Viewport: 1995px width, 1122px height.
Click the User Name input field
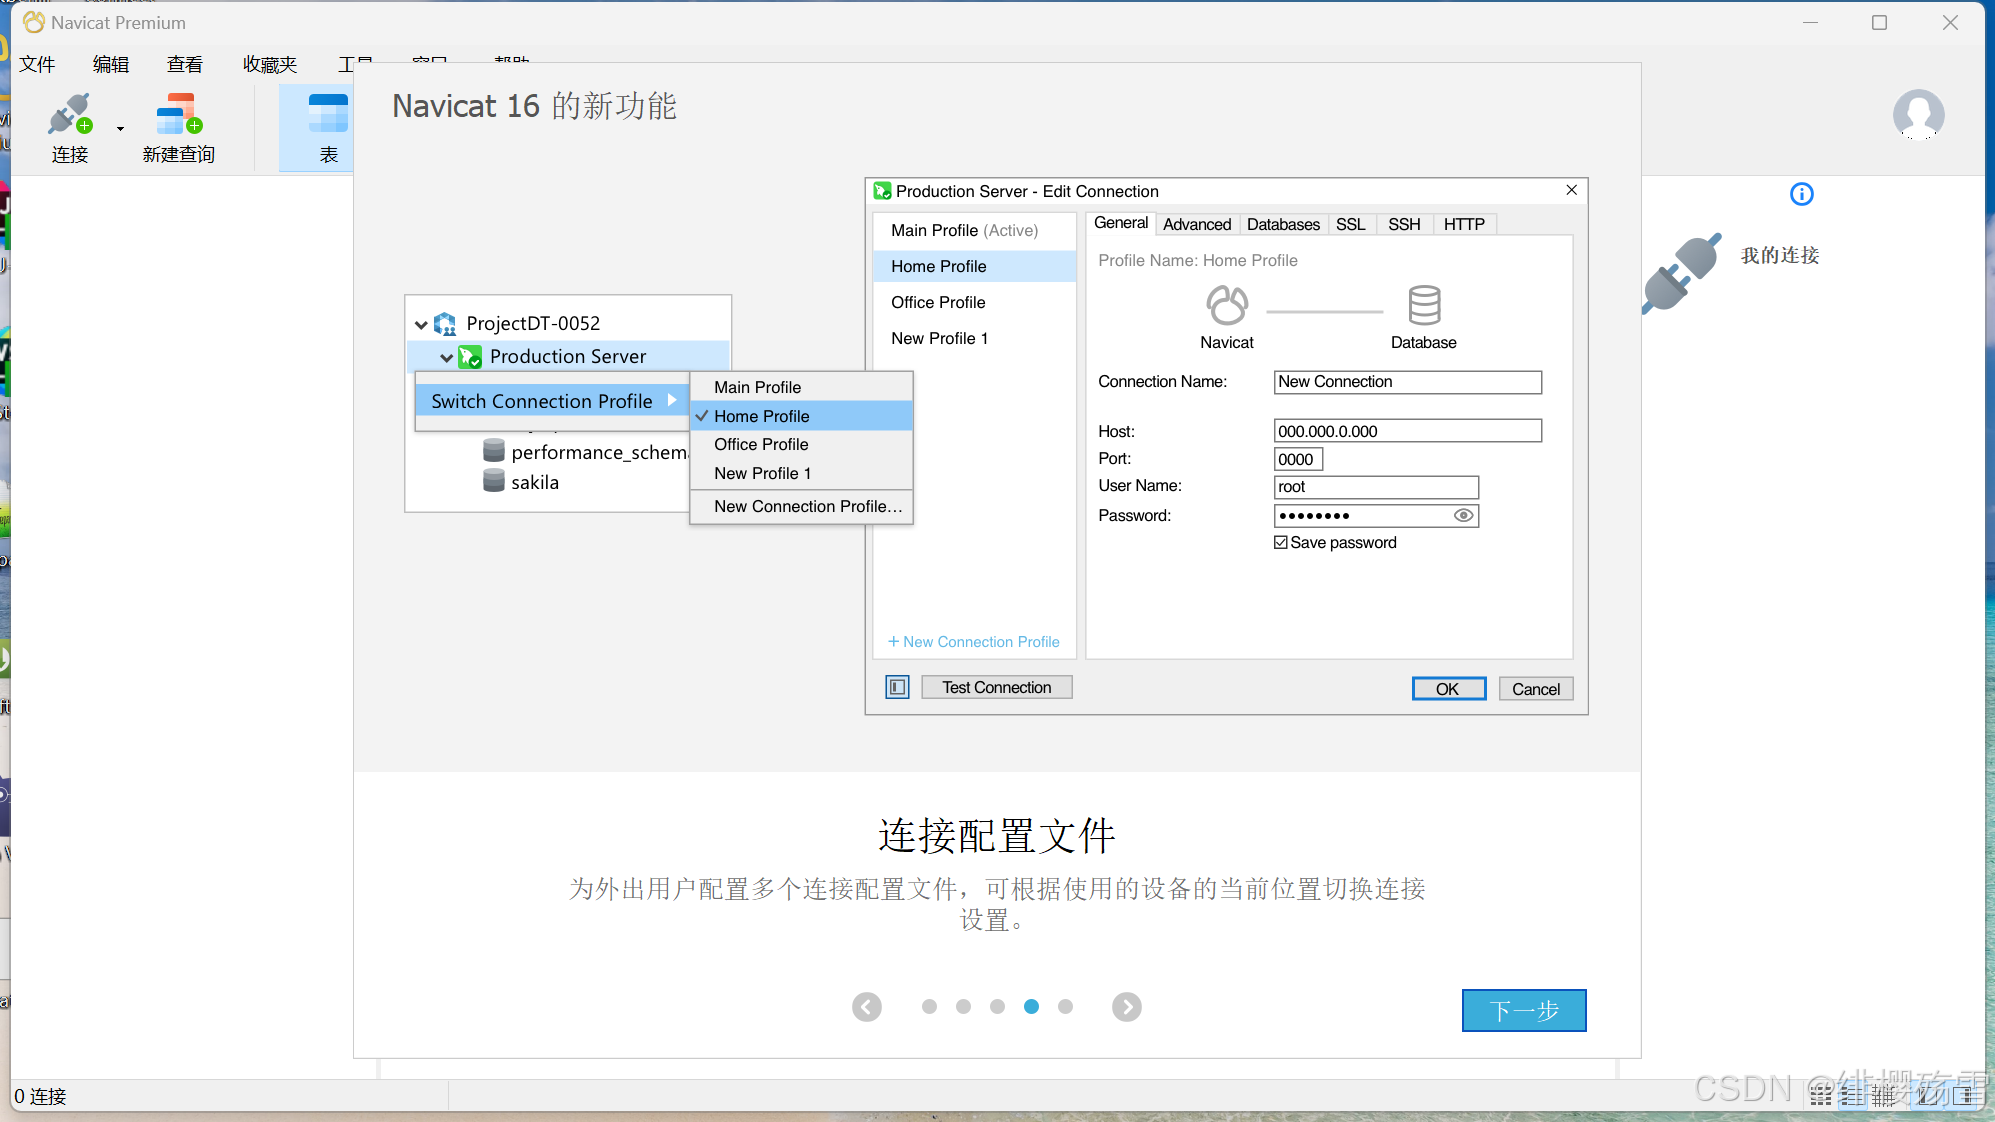tap(1376, 487)
